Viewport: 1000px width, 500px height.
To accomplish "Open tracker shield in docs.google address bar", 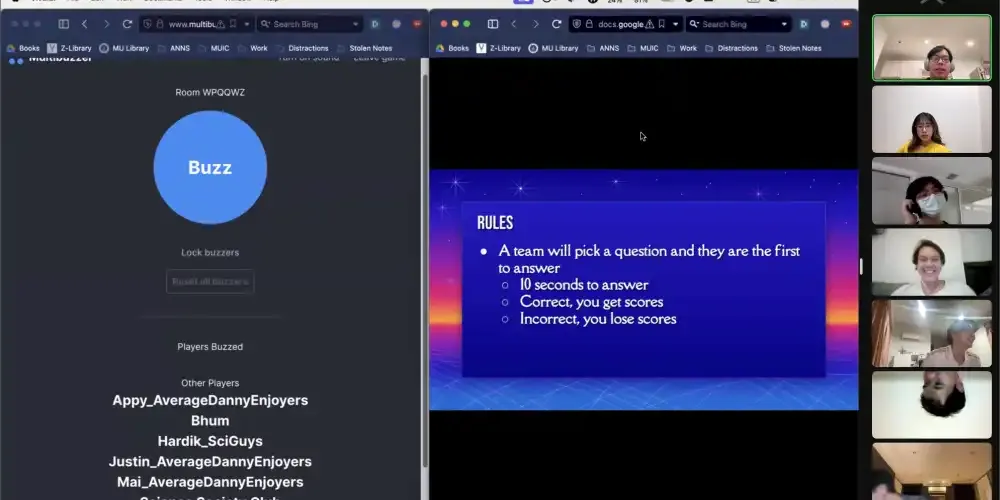I will (578, 24).
